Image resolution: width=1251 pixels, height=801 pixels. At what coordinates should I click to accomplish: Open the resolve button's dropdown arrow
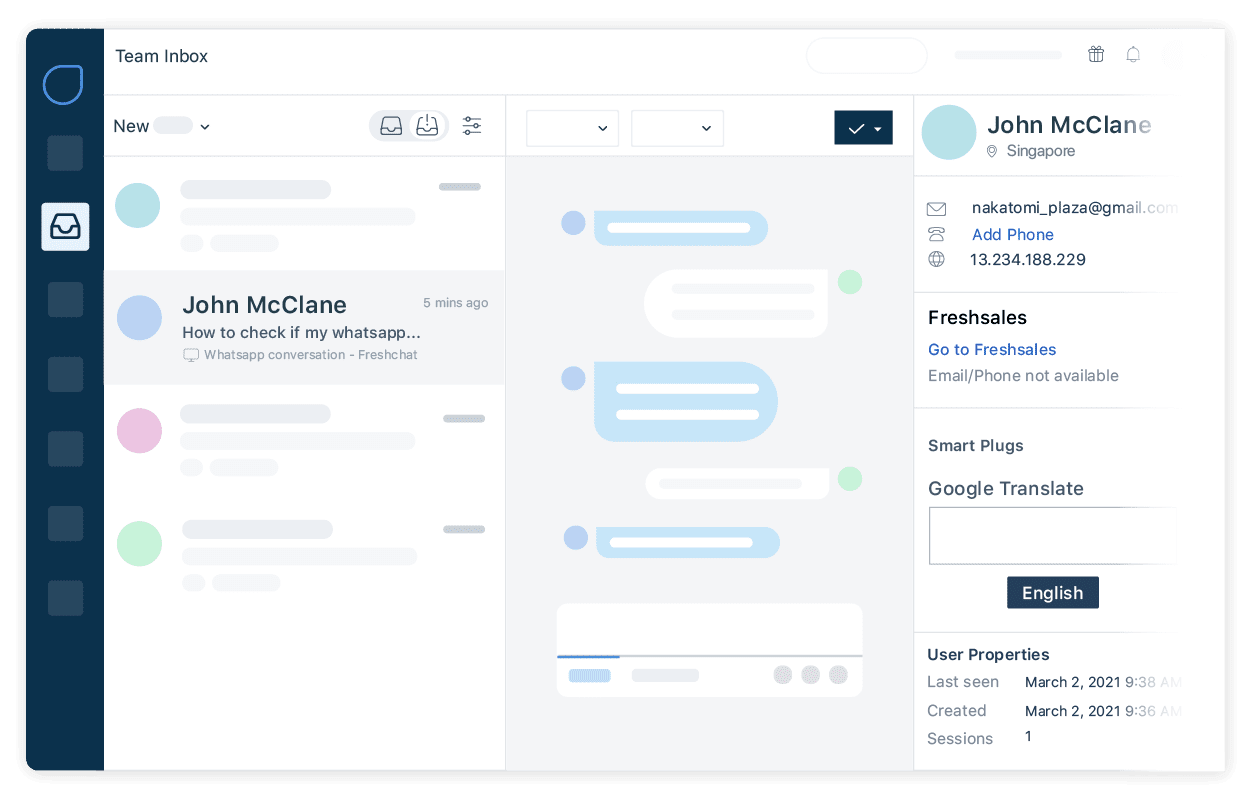[879, 128]
